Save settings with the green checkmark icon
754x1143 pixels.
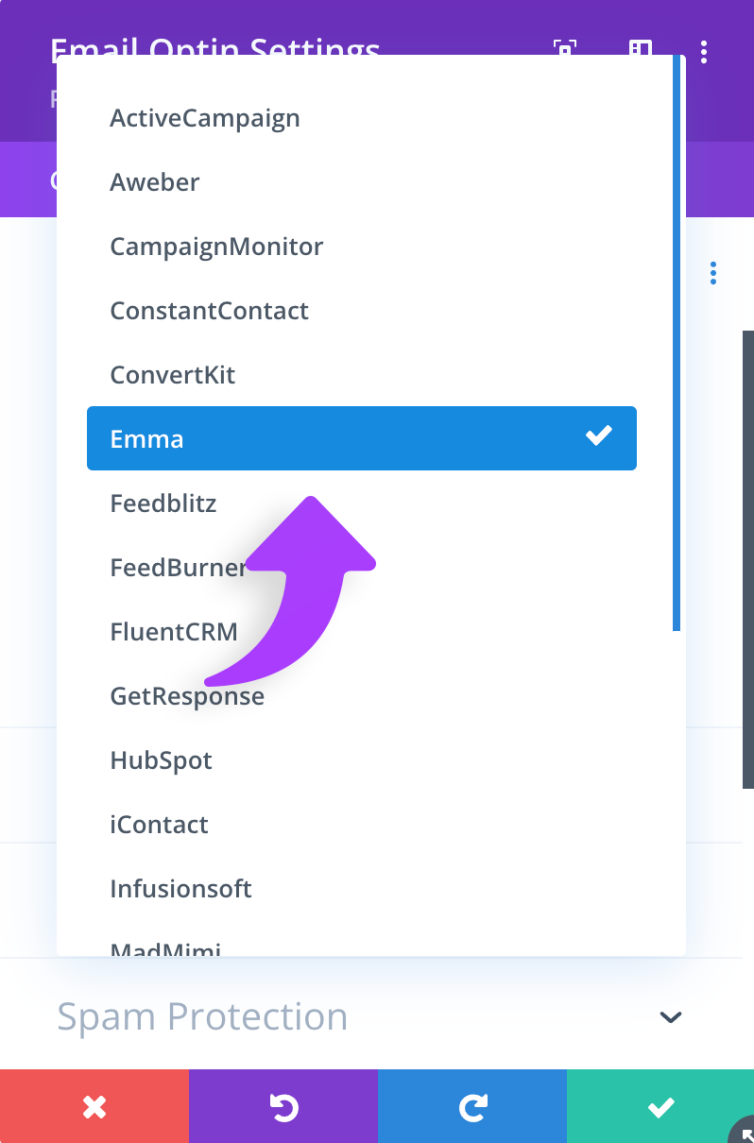click(660, 1106)
